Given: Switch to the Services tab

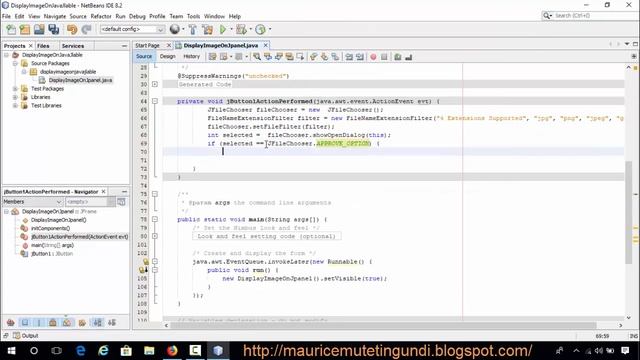Looking at the screenshot, I should tap(73, 46).
